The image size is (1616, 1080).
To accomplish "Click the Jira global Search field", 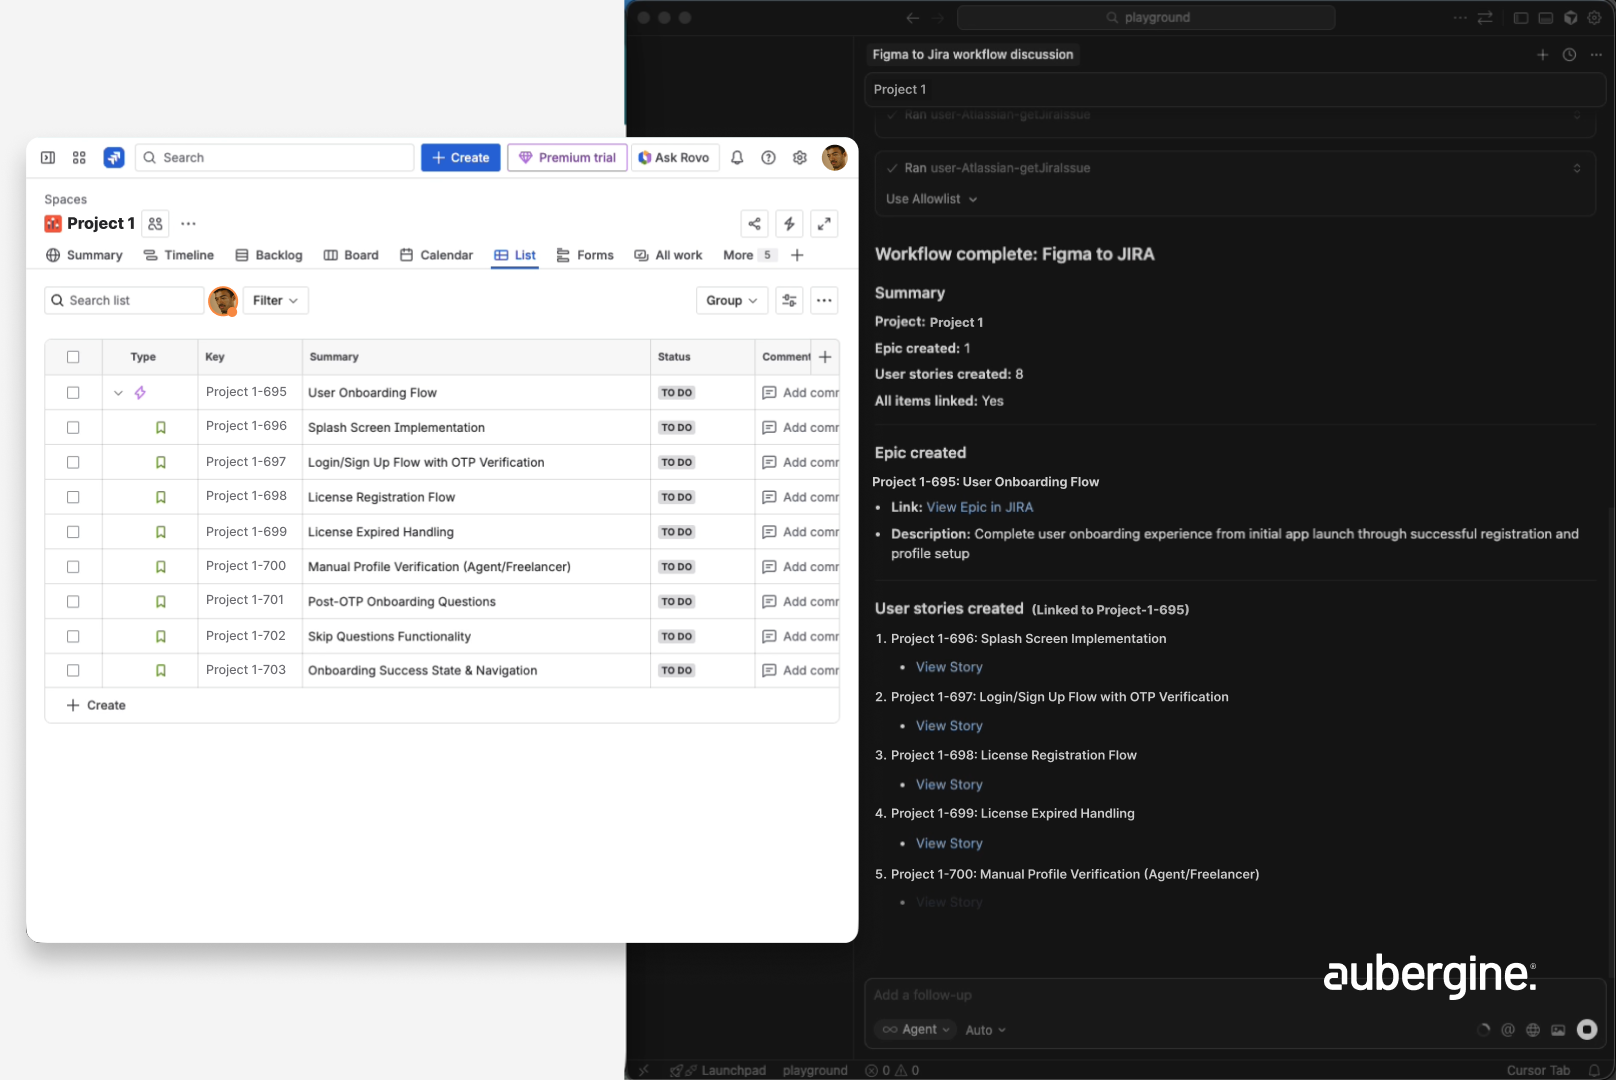I will [274, 158].
